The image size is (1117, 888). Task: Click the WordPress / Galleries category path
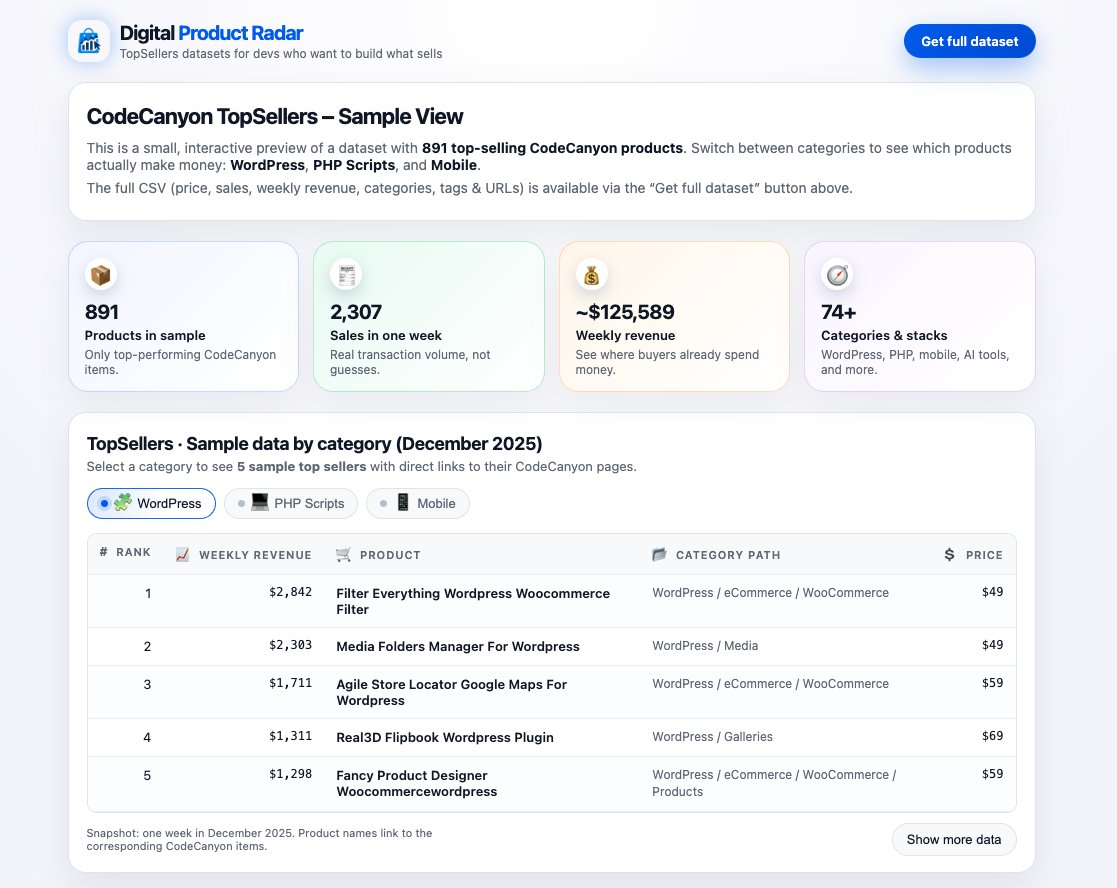click(712, 736)
